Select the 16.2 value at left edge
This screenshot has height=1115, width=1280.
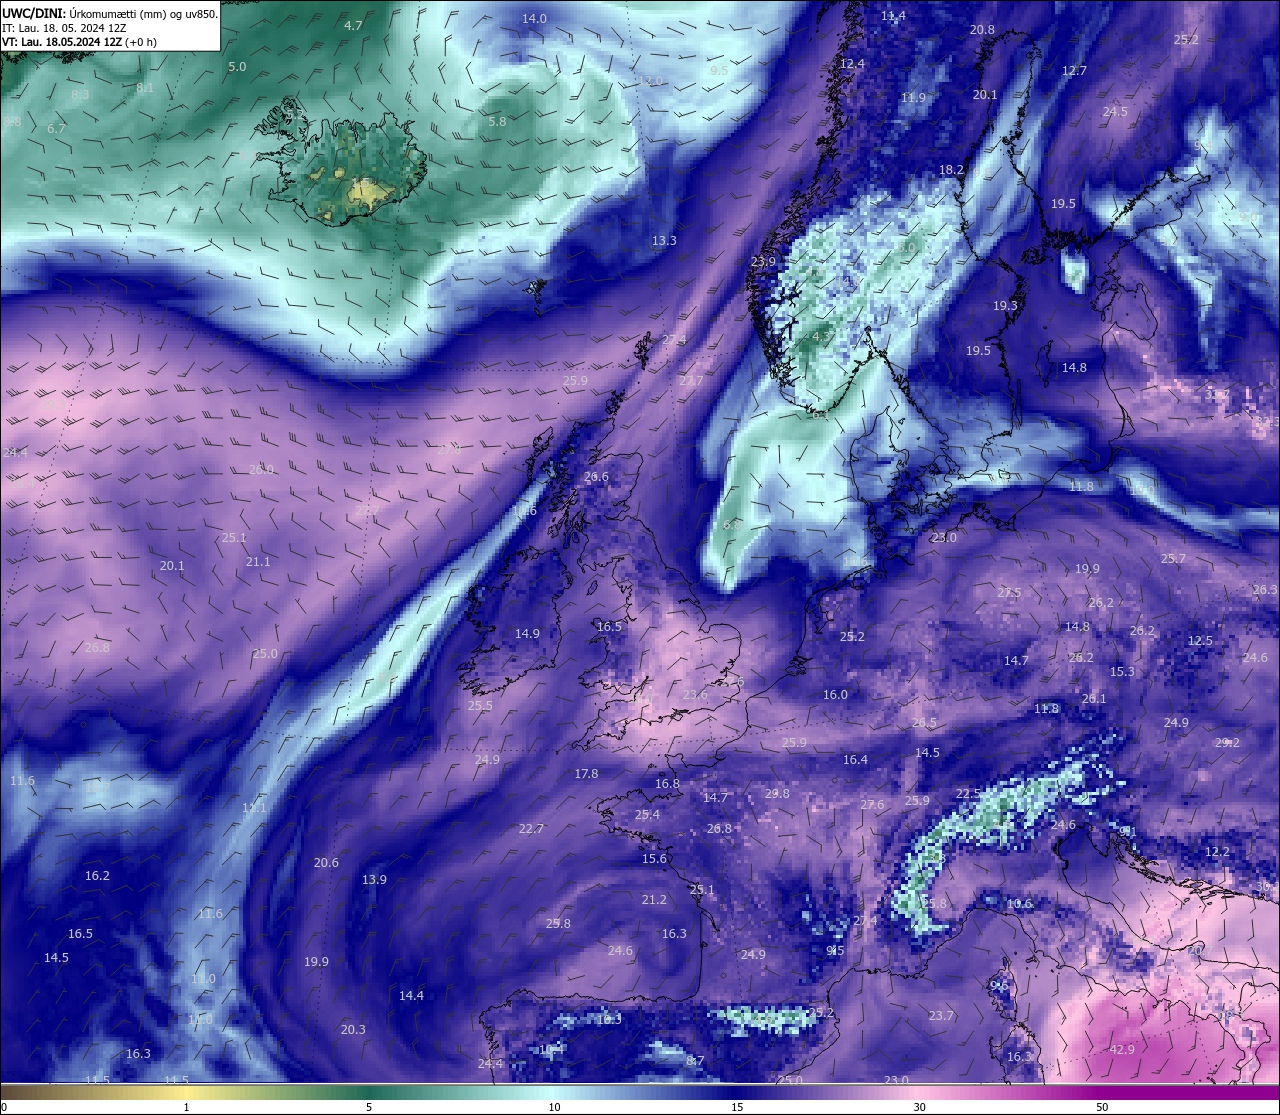97,876
